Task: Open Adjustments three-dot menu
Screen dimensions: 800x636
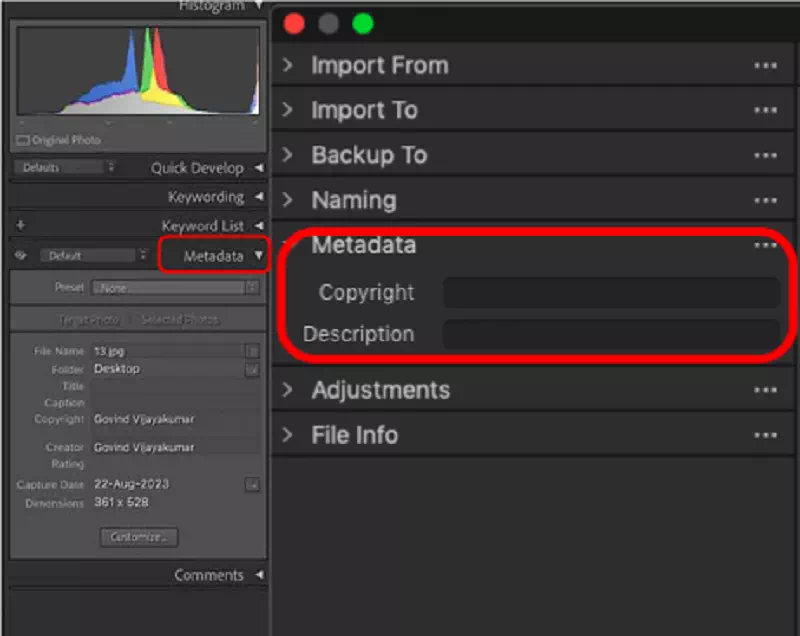Action: coord(765,391)
